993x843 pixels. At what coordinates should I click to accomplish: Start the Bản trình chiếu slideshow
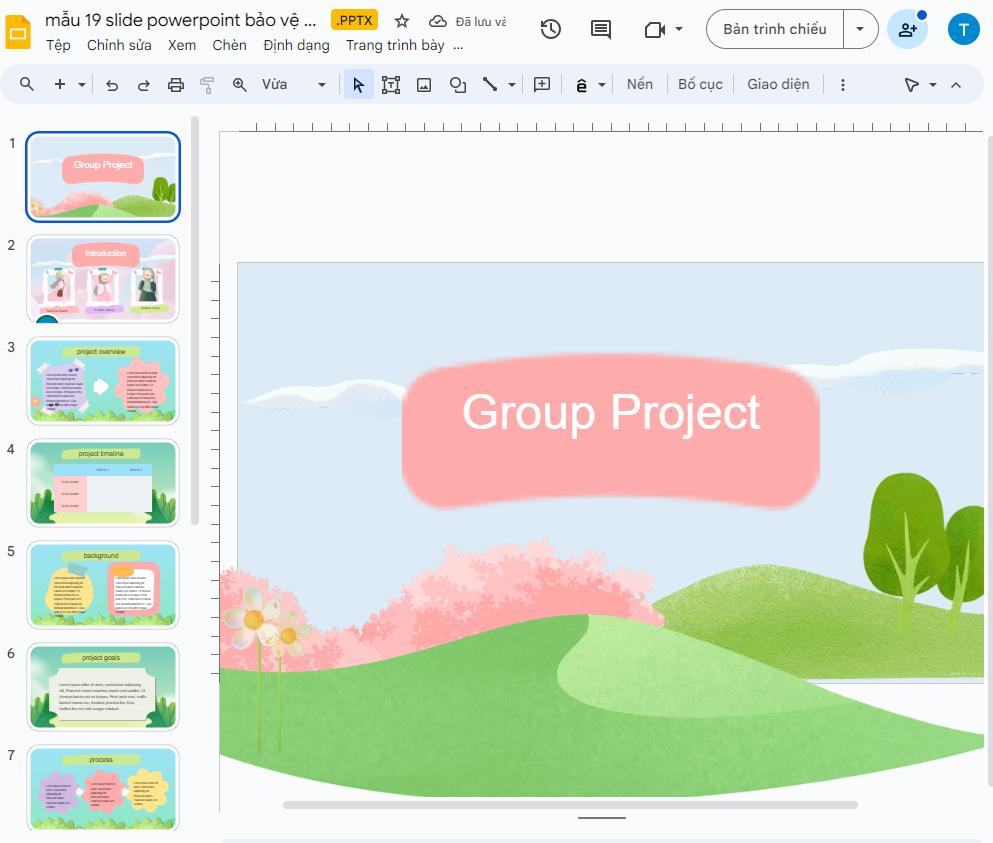tap(777, 29)
